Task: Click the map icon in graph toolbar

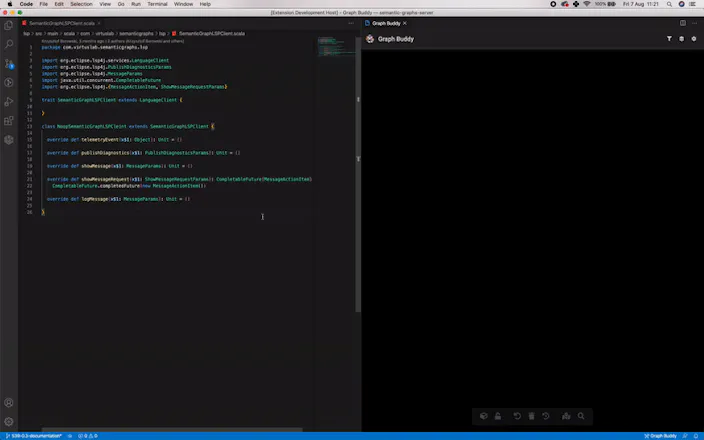Action: [x=566, y=416]
